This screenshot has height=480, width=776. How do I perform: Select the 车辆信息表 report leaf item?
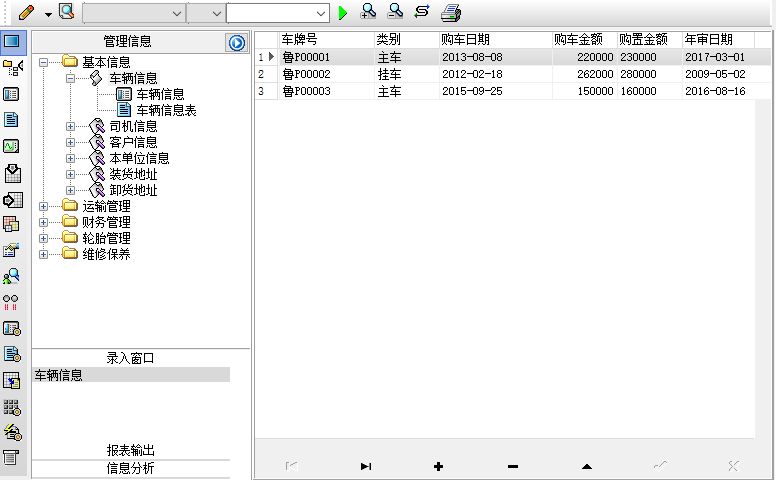coord(166,110)
